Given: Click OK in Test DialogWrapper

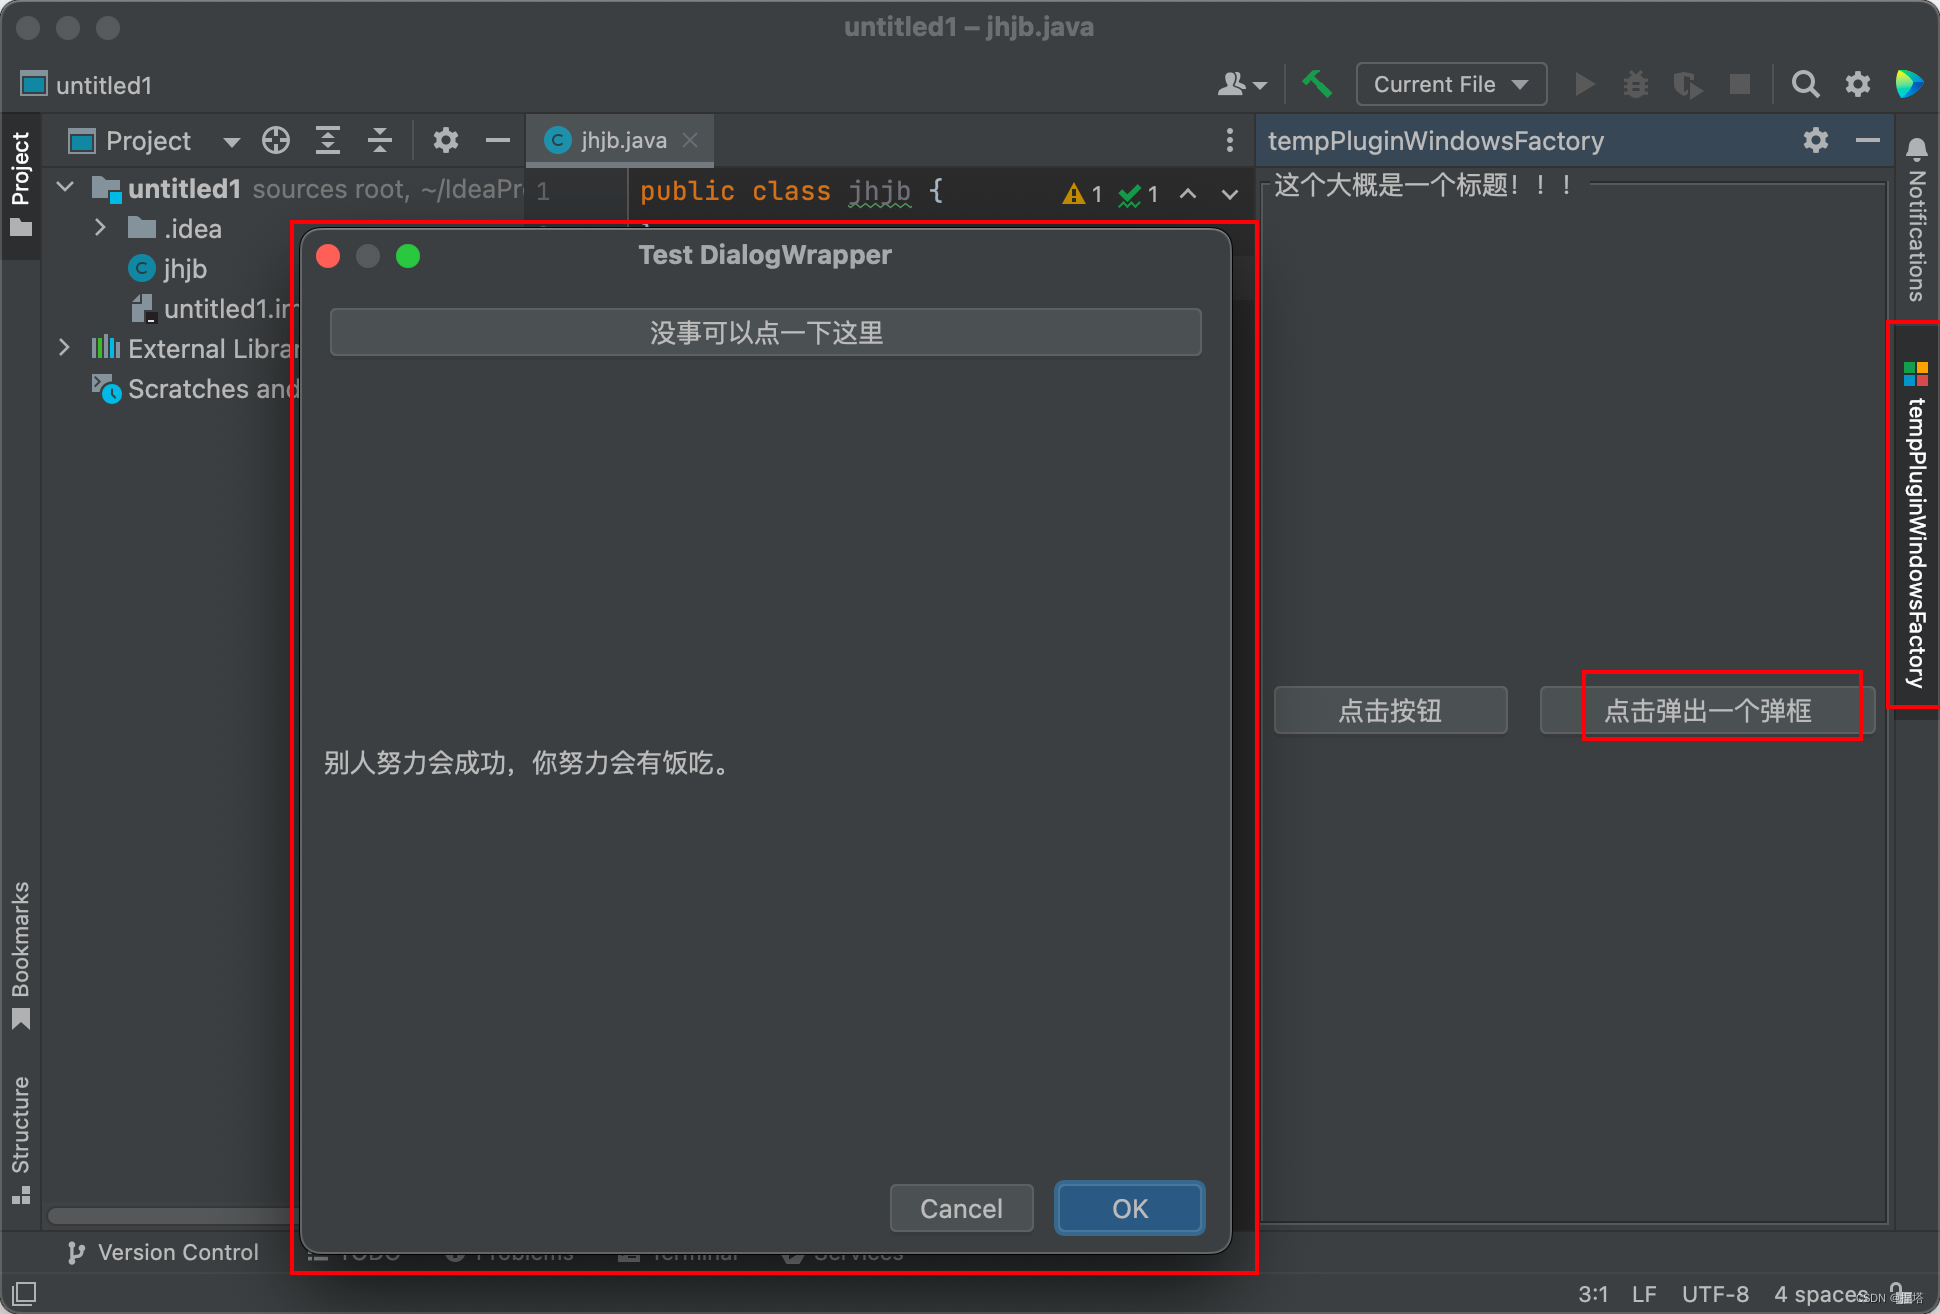Looking at the screenshot, I should pyautogui.click(x=1130, y=1209).
